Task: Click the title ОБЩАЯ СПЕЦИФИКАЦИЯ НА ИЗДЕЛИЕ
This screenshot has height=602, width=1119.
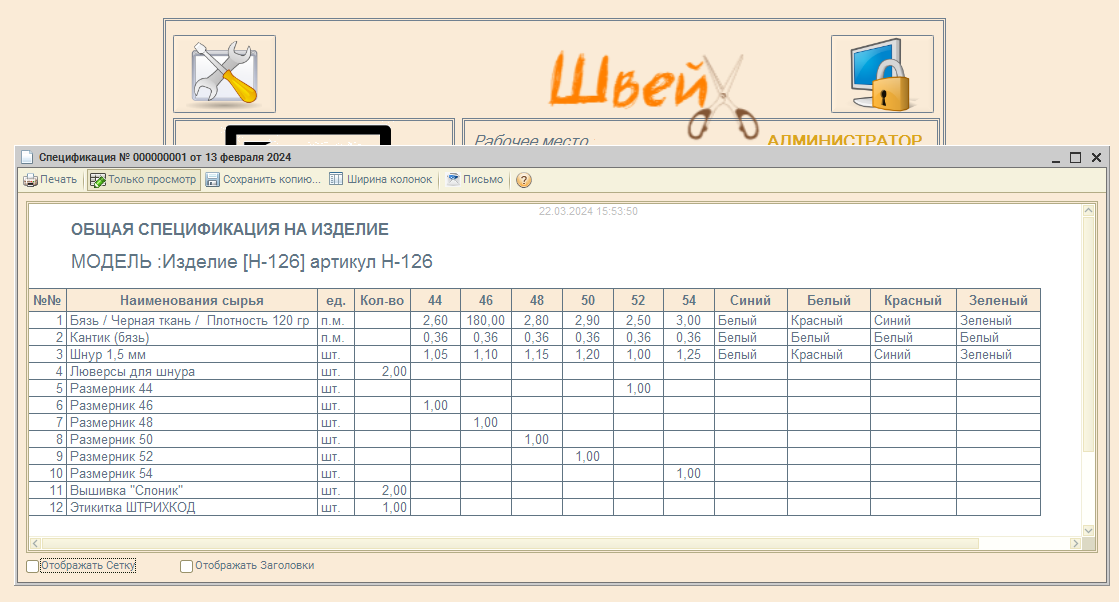Action: click(230, 230)
